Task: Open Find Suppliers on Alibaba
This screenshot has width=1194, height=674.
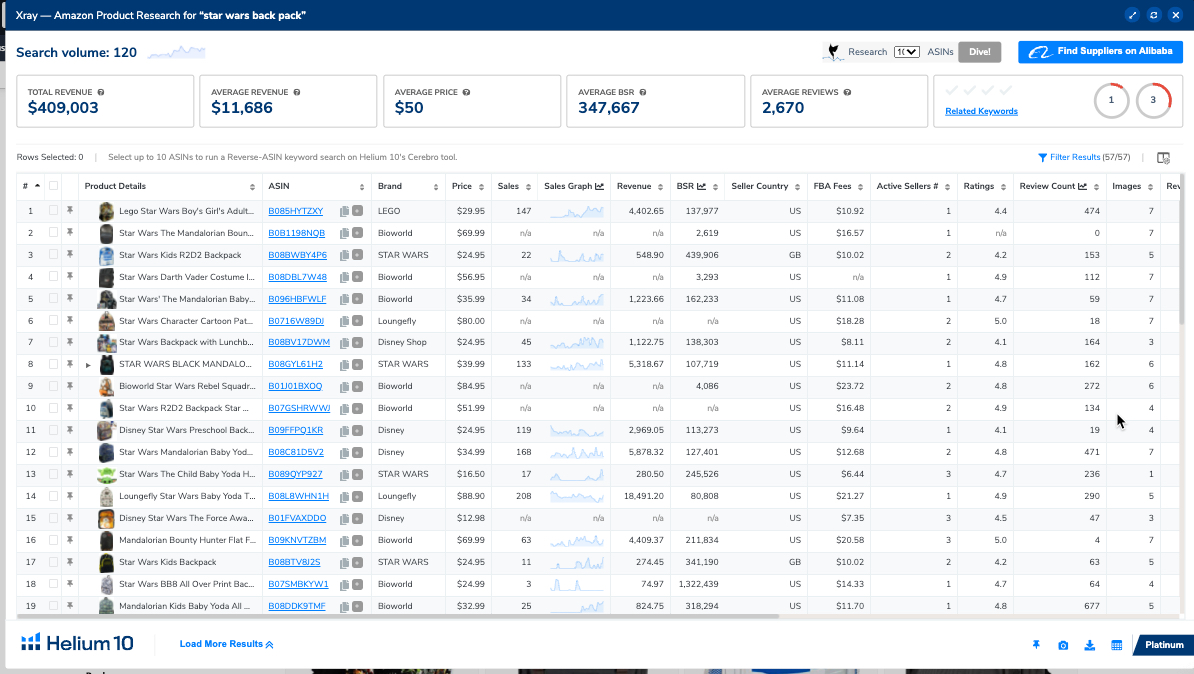Action: (x=1100, y=51)
